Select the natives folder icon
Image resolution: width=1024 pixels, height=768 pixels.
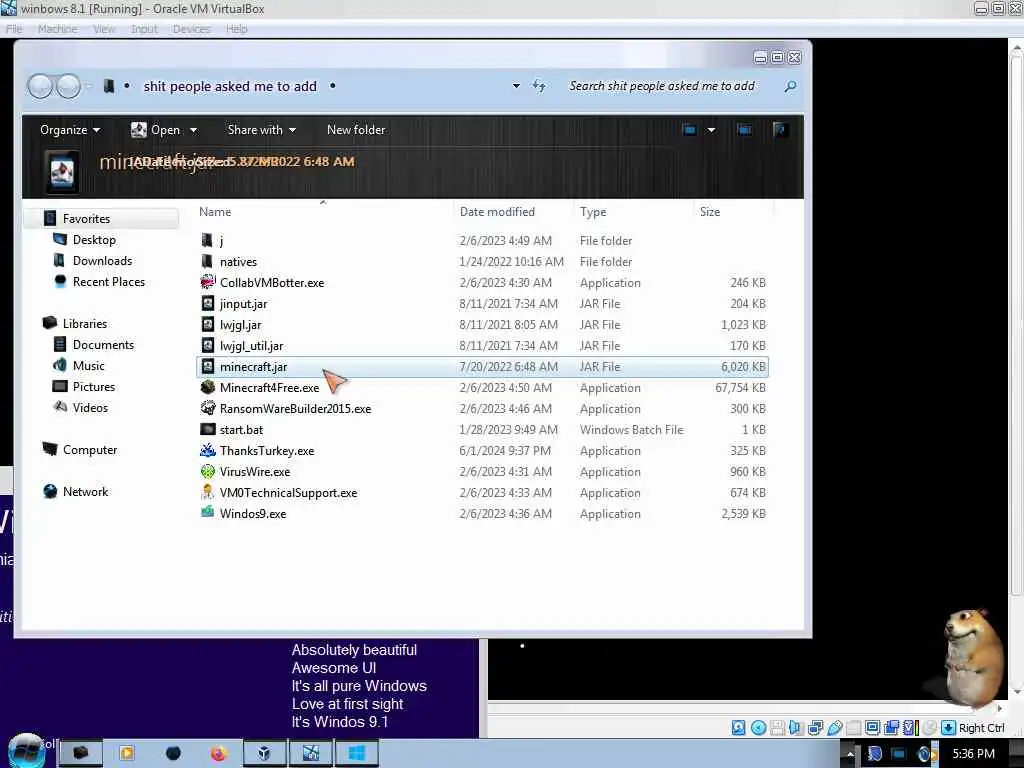click(207, 261)
